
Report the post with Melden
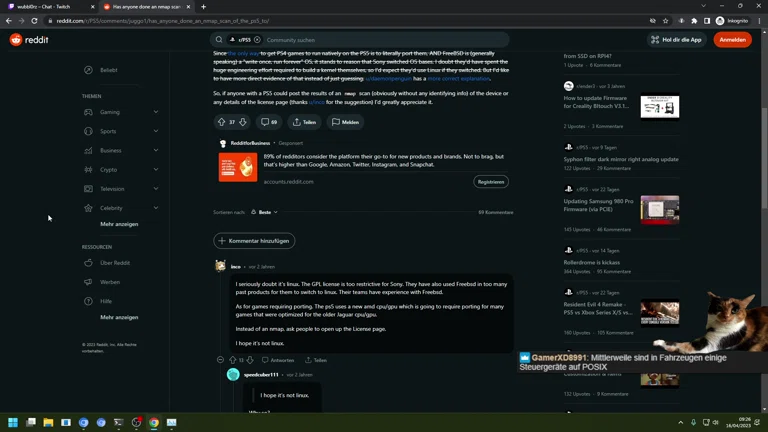(x=345, y=122)
